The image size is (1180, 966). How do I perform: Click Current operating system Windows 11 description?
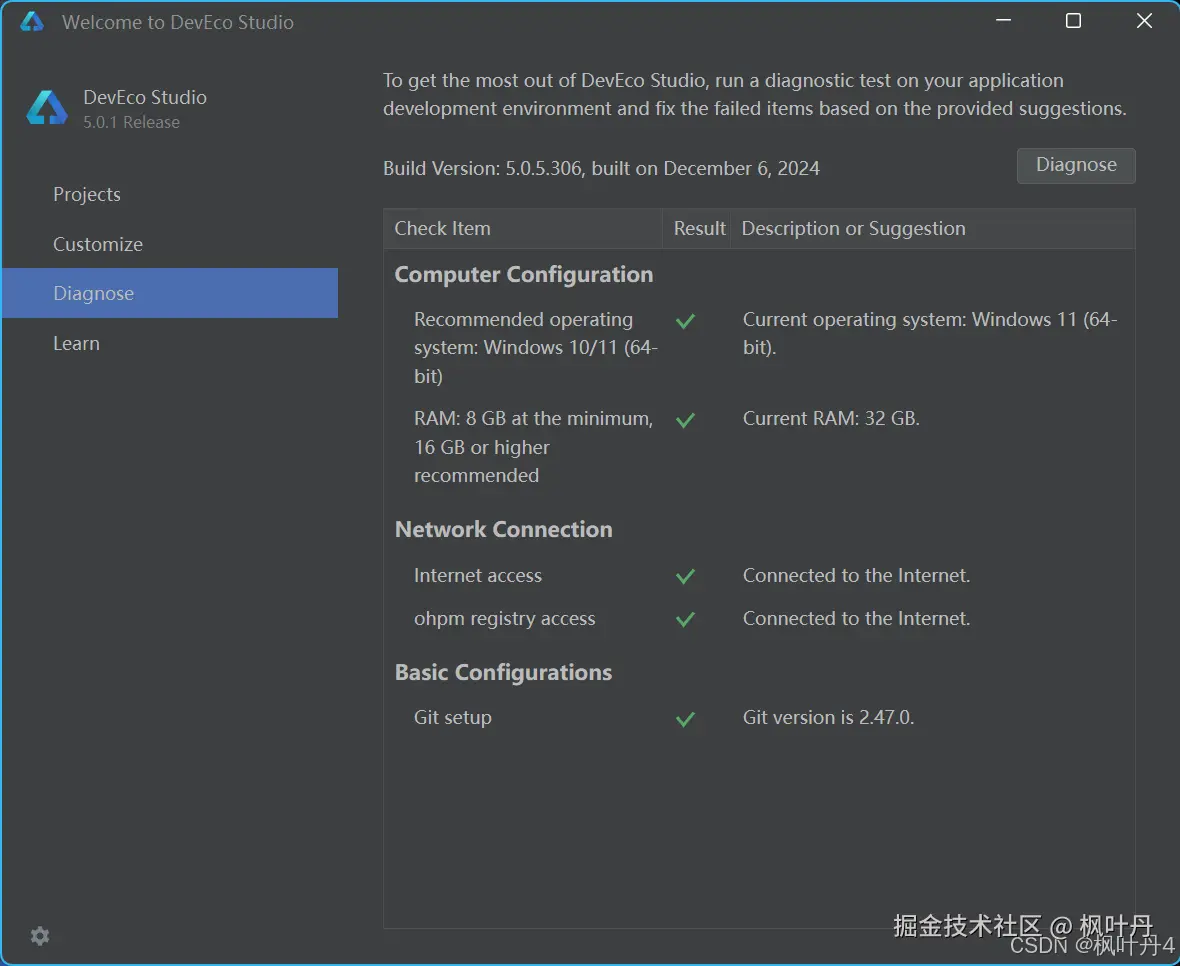tap(930, 333)
